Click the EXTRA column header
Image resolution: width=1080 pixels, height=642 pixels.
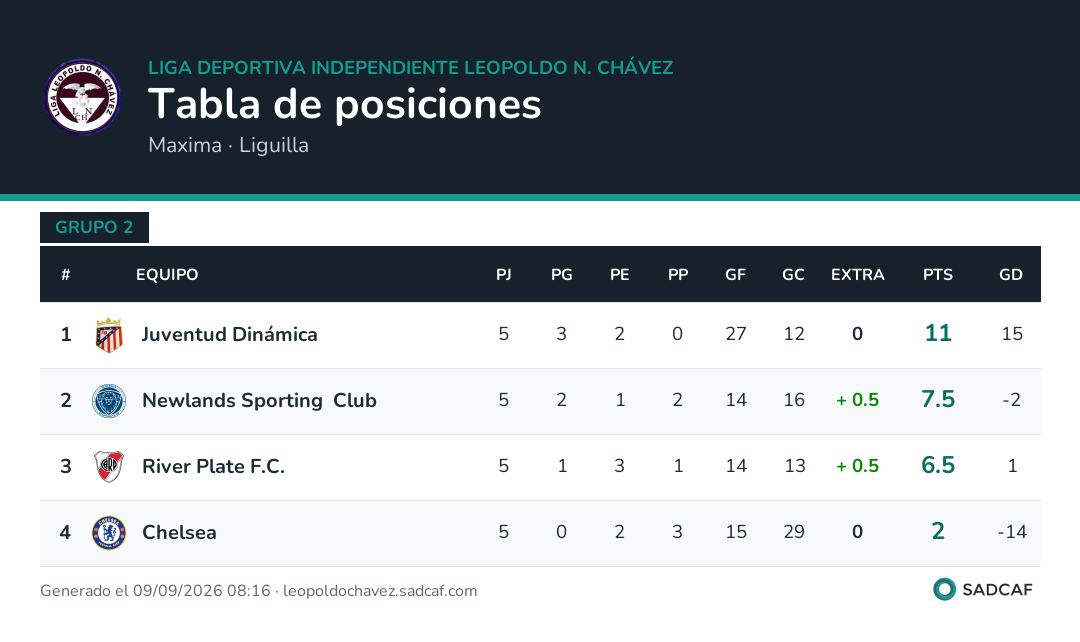point(858,275)
